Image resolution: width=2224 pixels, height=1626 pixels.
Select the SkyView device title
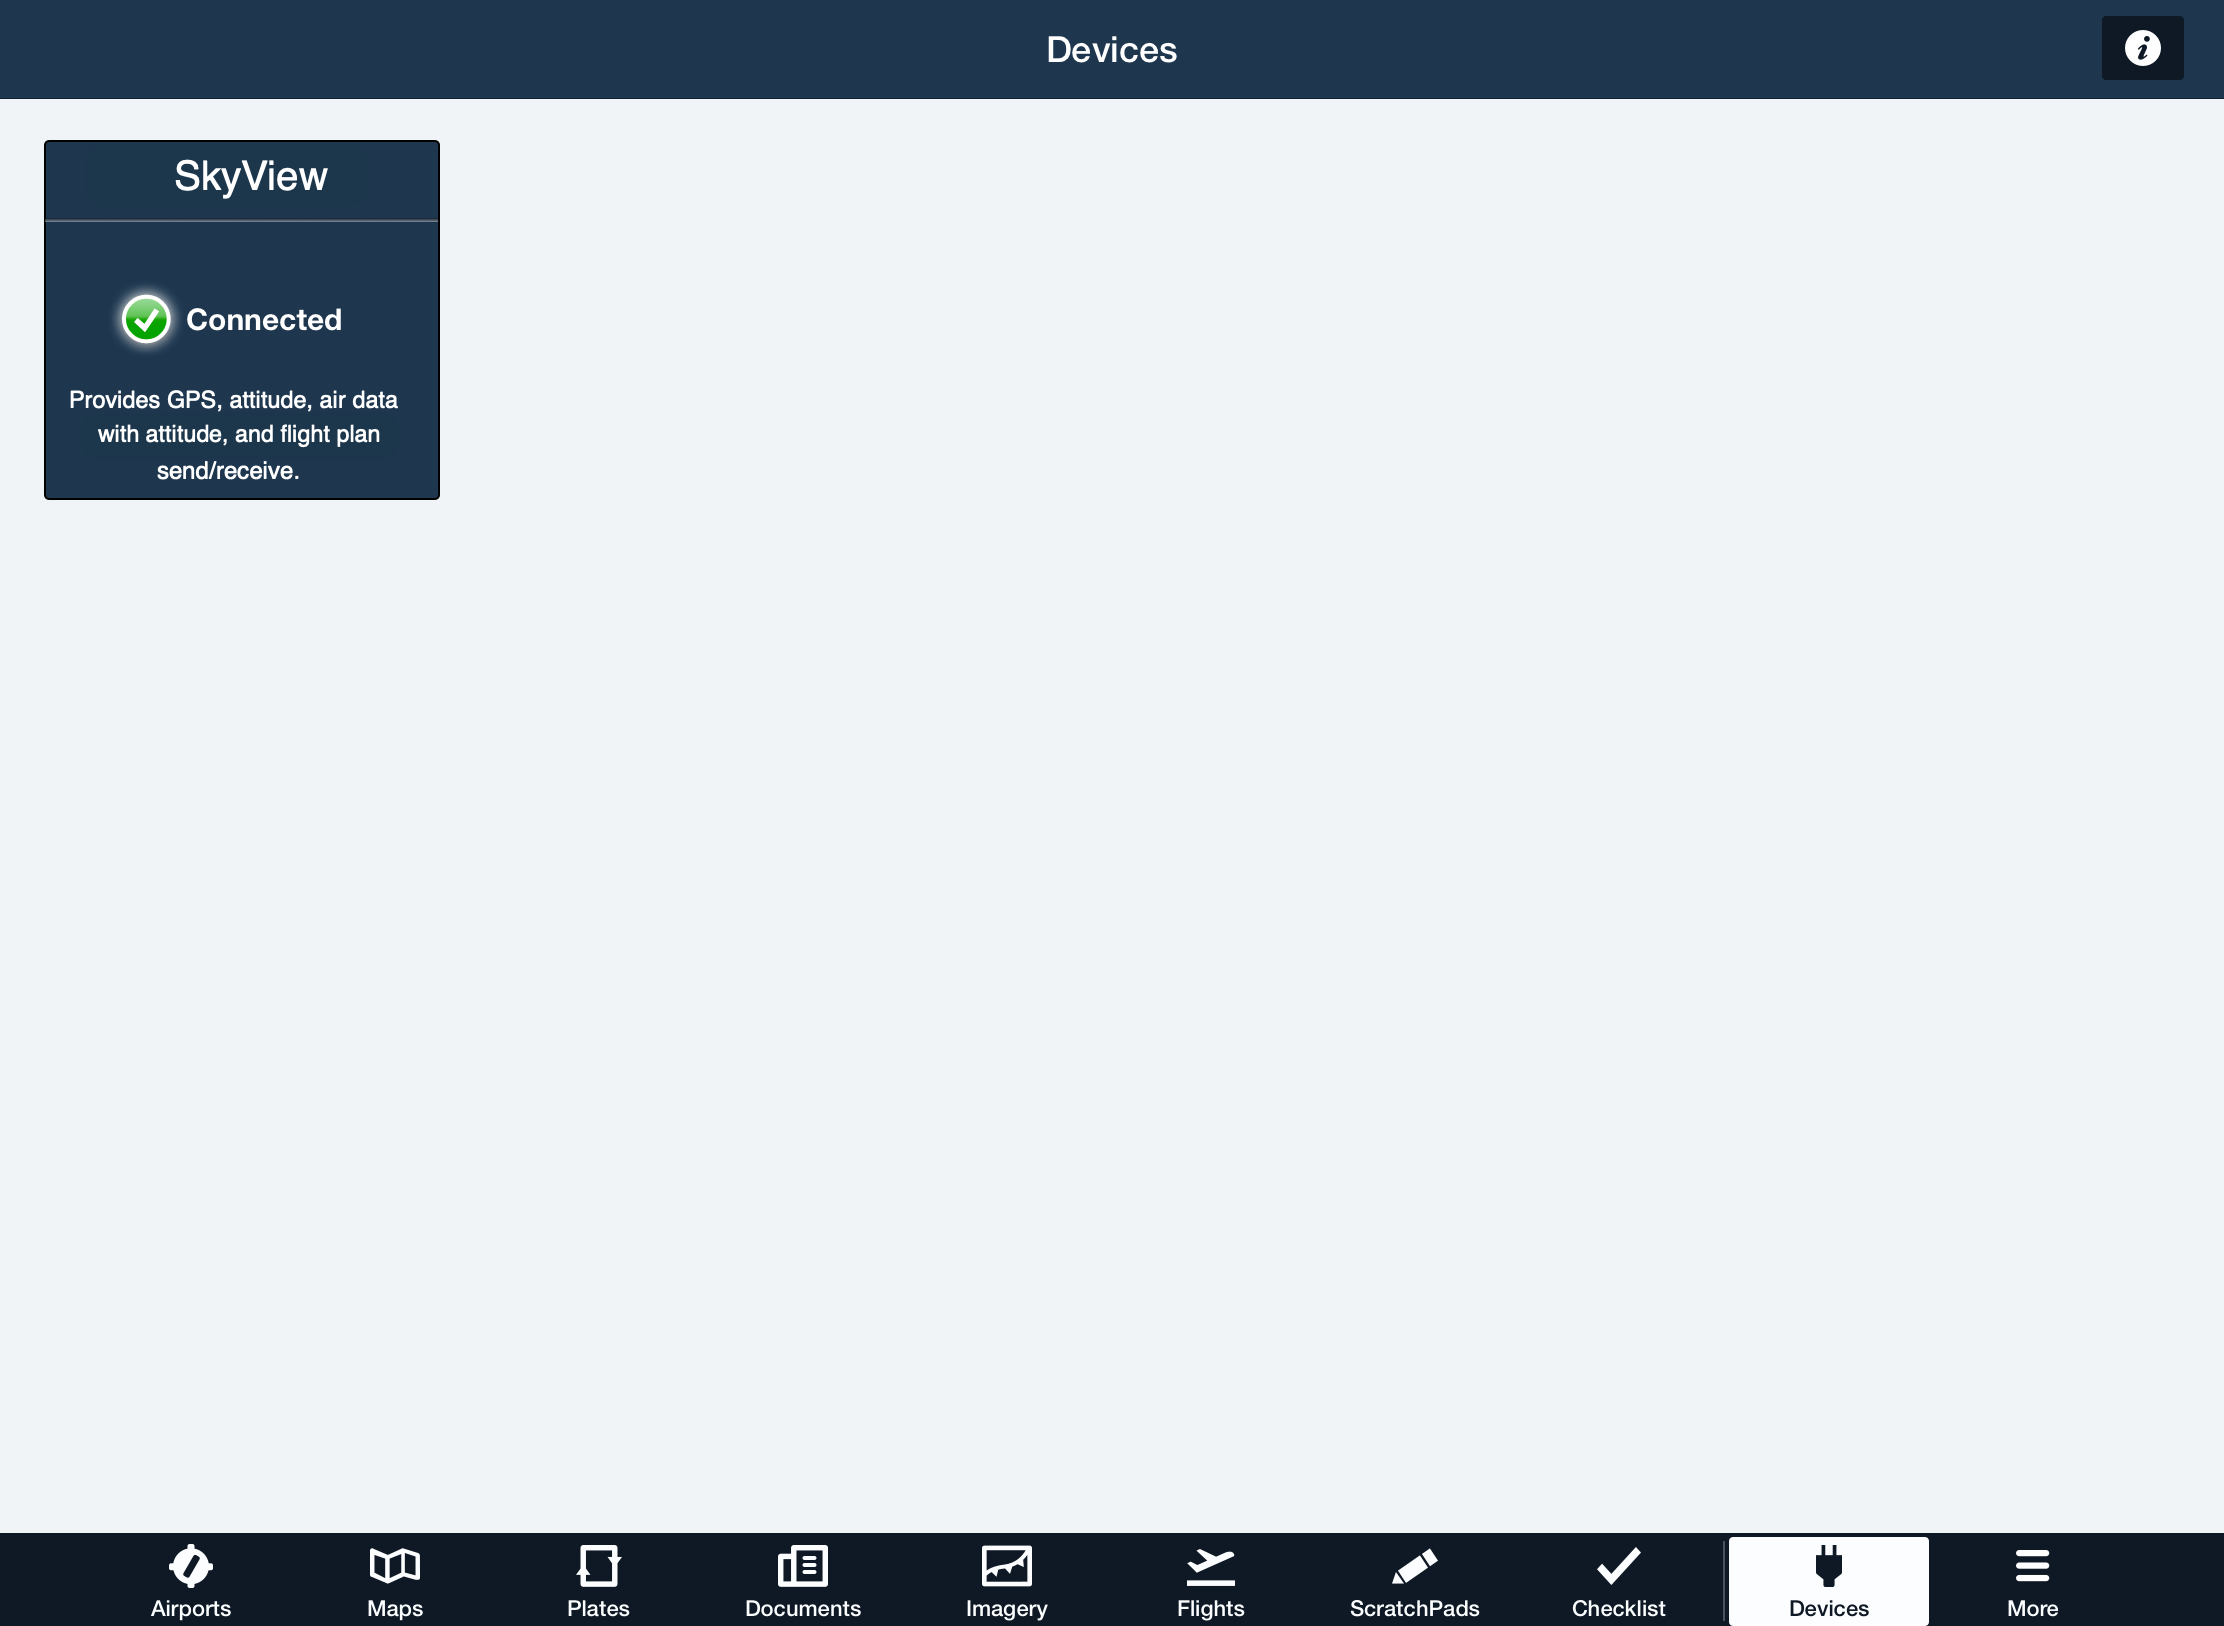tap(251, 176)
